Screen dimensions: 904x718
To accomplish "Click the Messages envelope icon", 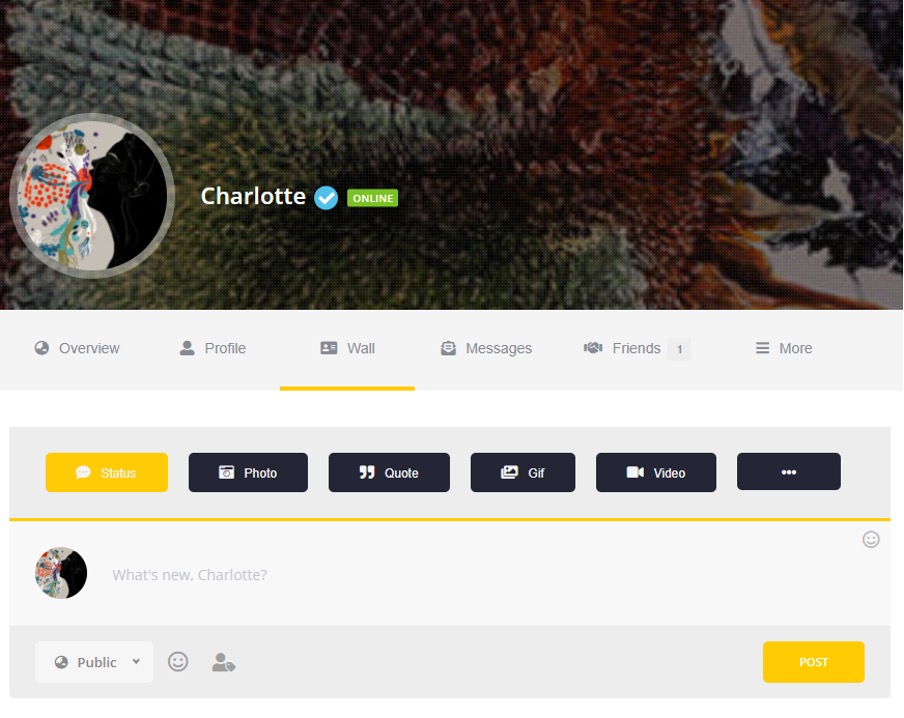I will (448, 348).
